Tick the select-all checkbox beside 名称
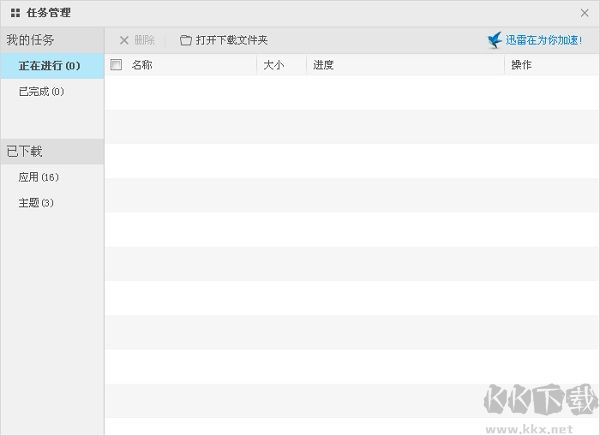Viewport: 600px width, 436px height. [116, 64]
